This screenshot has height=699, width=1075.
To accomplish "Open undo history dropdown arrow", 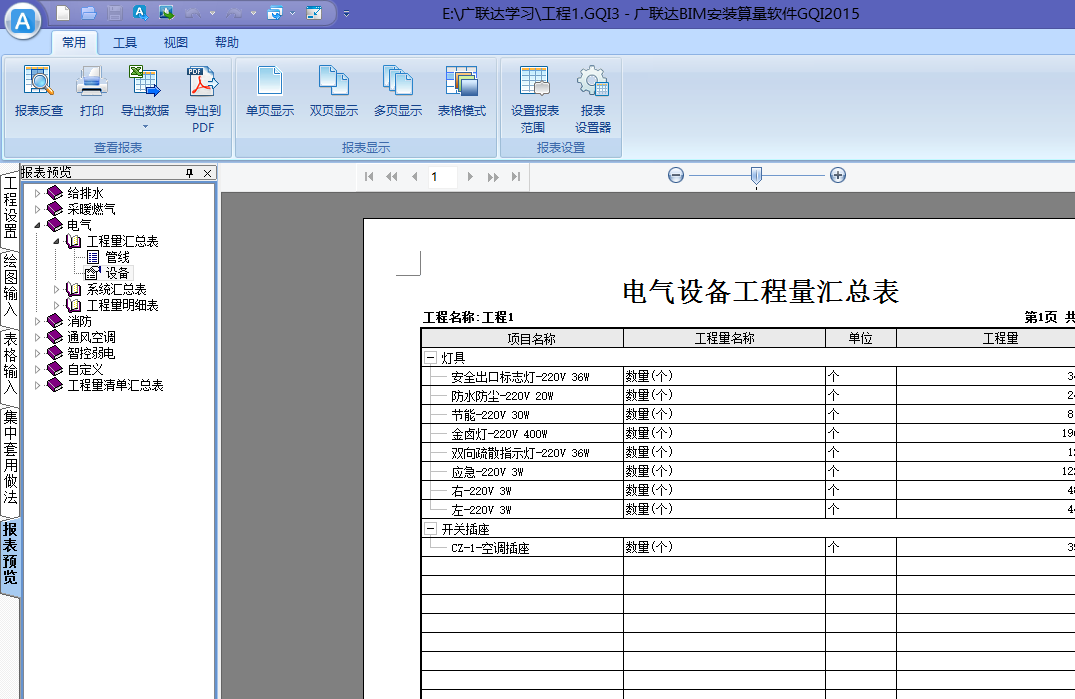I will (x=213, y=13).
